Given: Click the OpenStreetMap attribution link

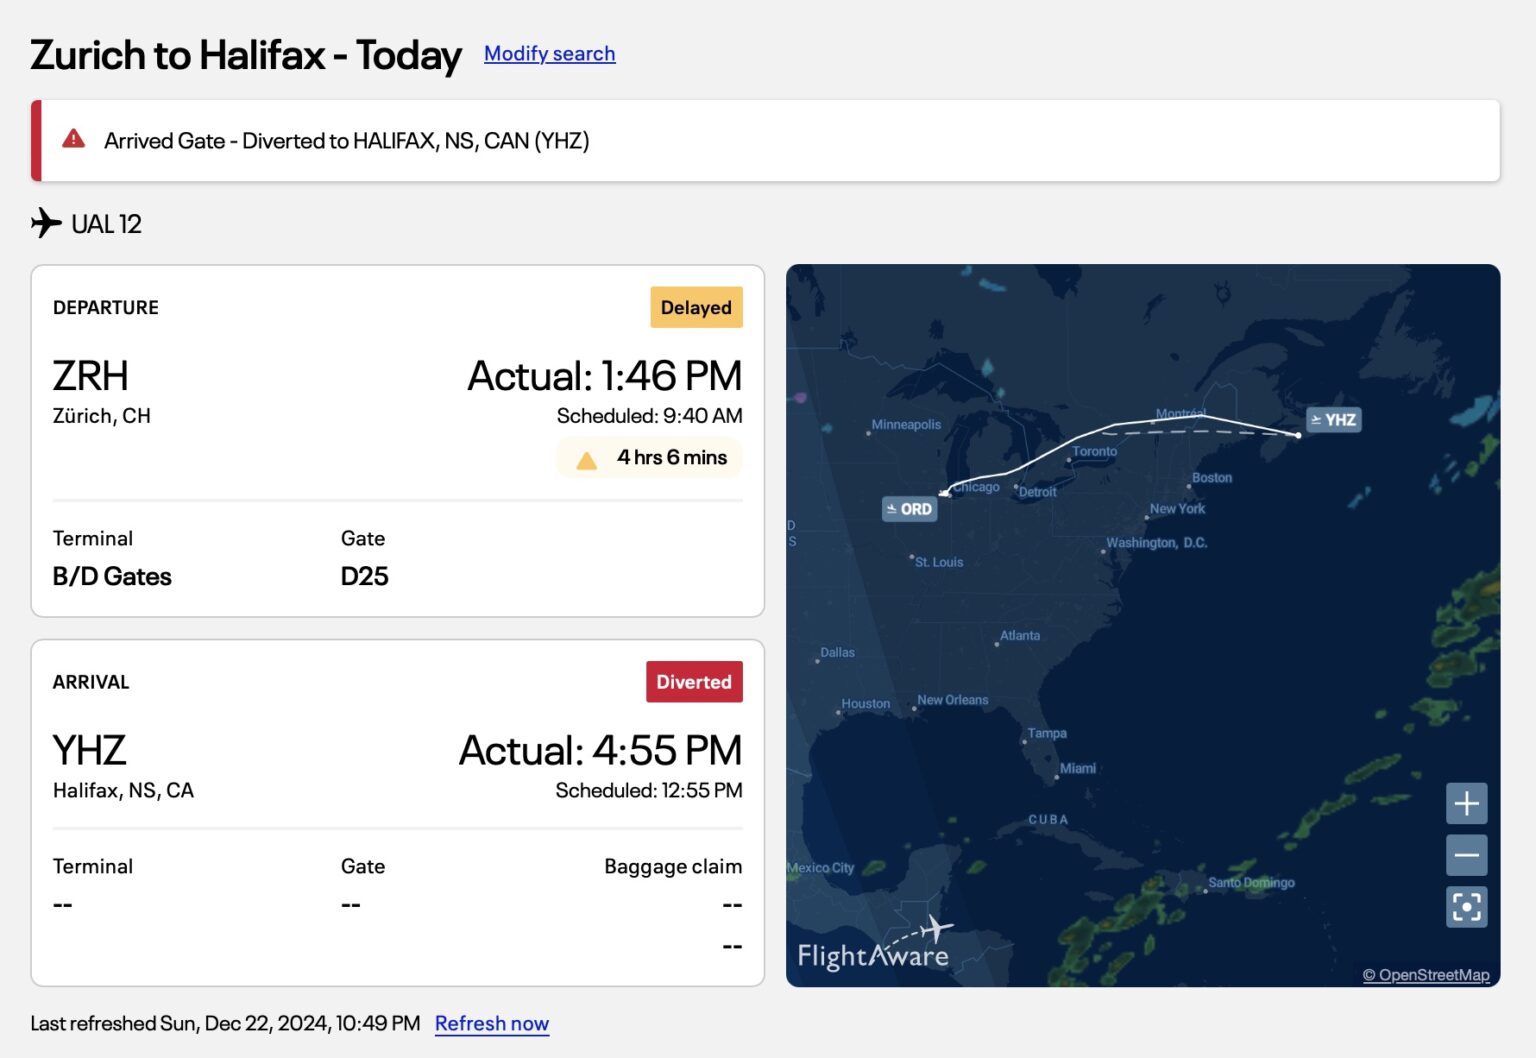Looking at the screenshot, I should click(1427, 974).
